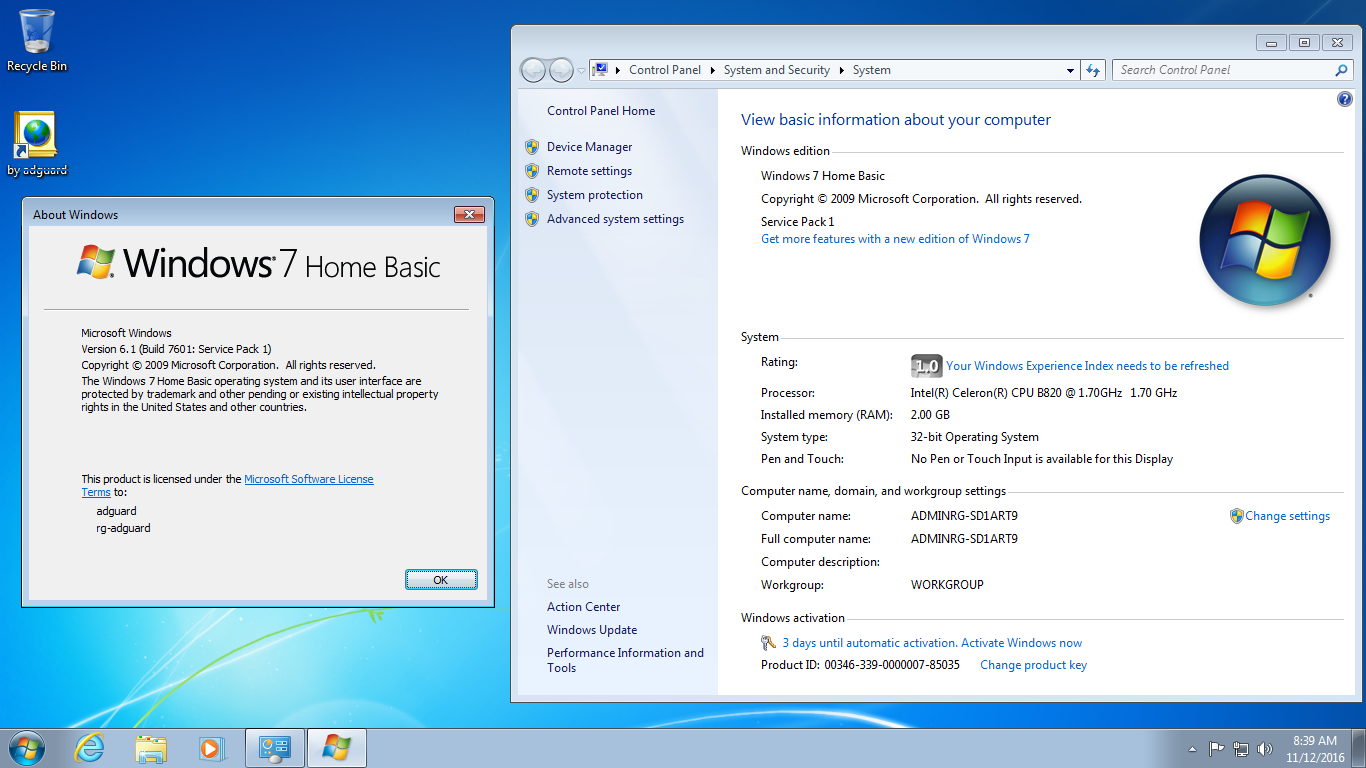Click 'Get more features with a new edition'
Viewport: 1366px width, 768px height.
tap(895, 239)
